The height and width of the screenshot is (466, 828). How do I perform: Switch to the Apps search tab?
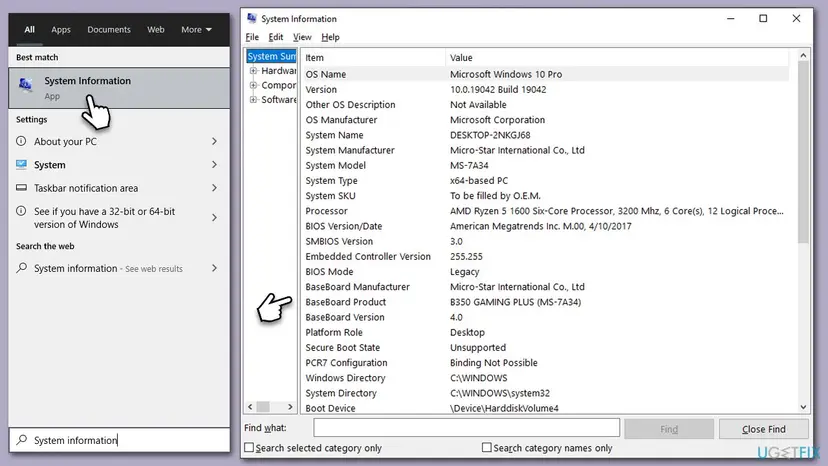[61, 30]
